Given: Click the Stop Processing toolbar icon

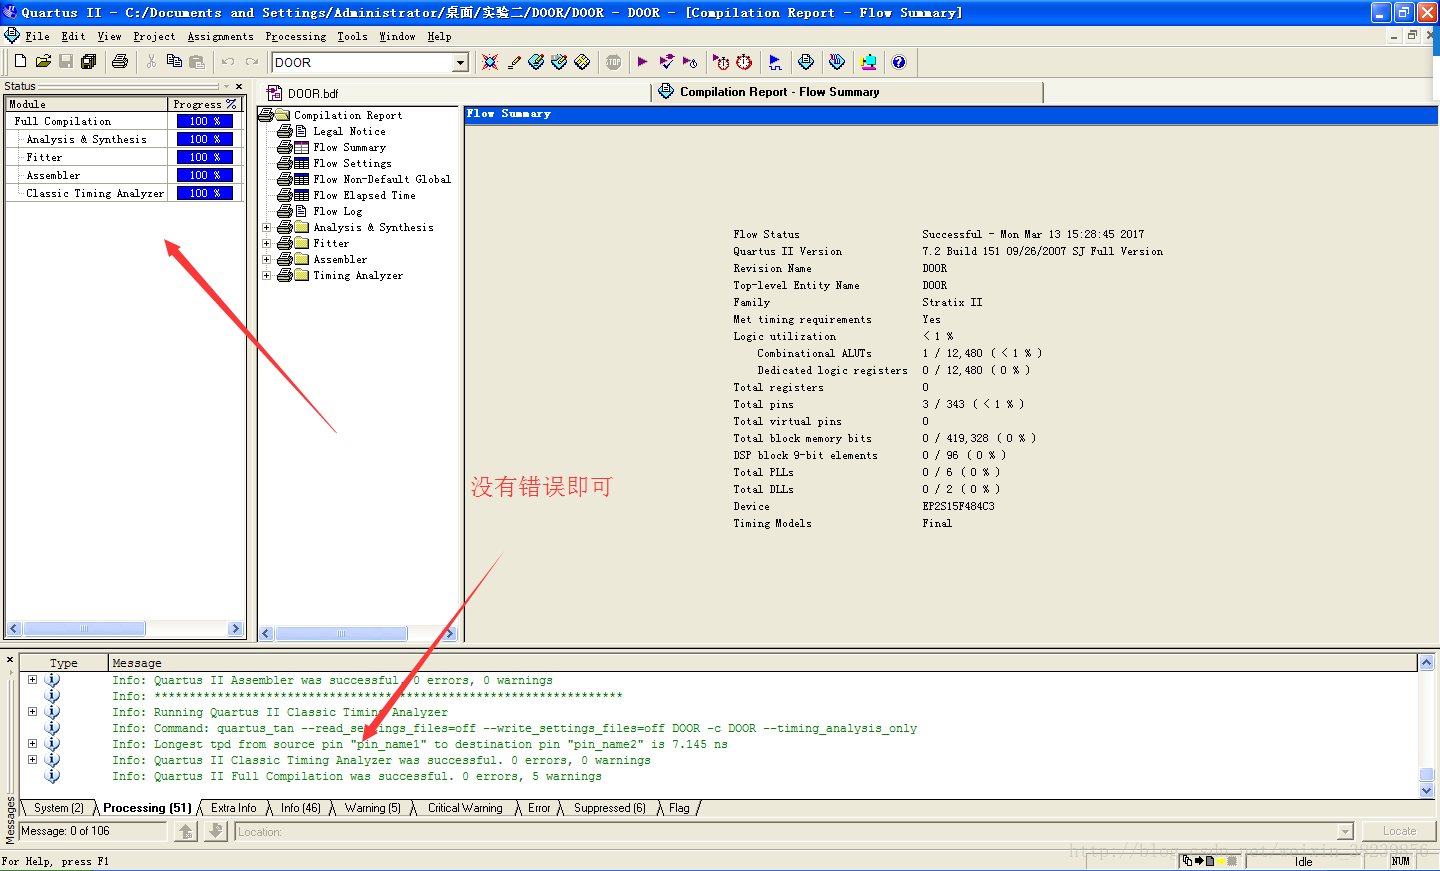Looking at the screenshot, I should [x=613, y=62].
